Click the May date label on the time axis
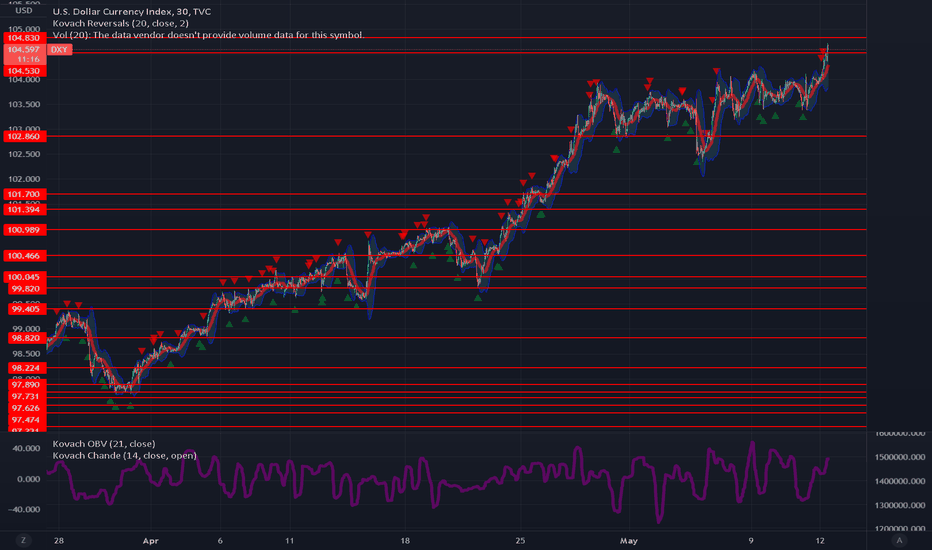 (x=628, y=540)
